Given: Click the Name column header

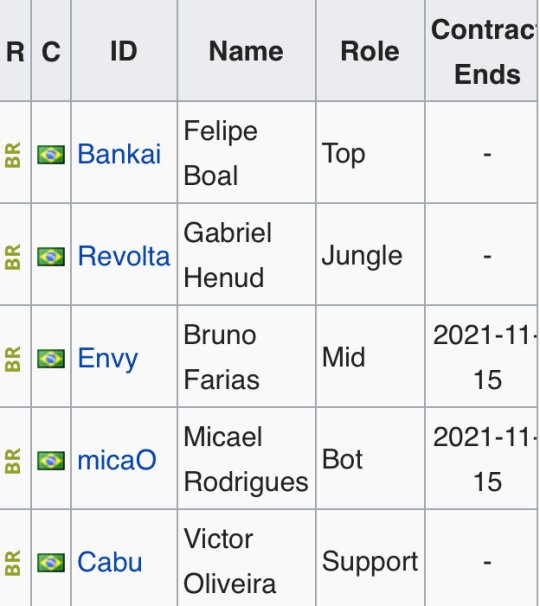Looking at the screenshot, I should click(x=247, y=51).
